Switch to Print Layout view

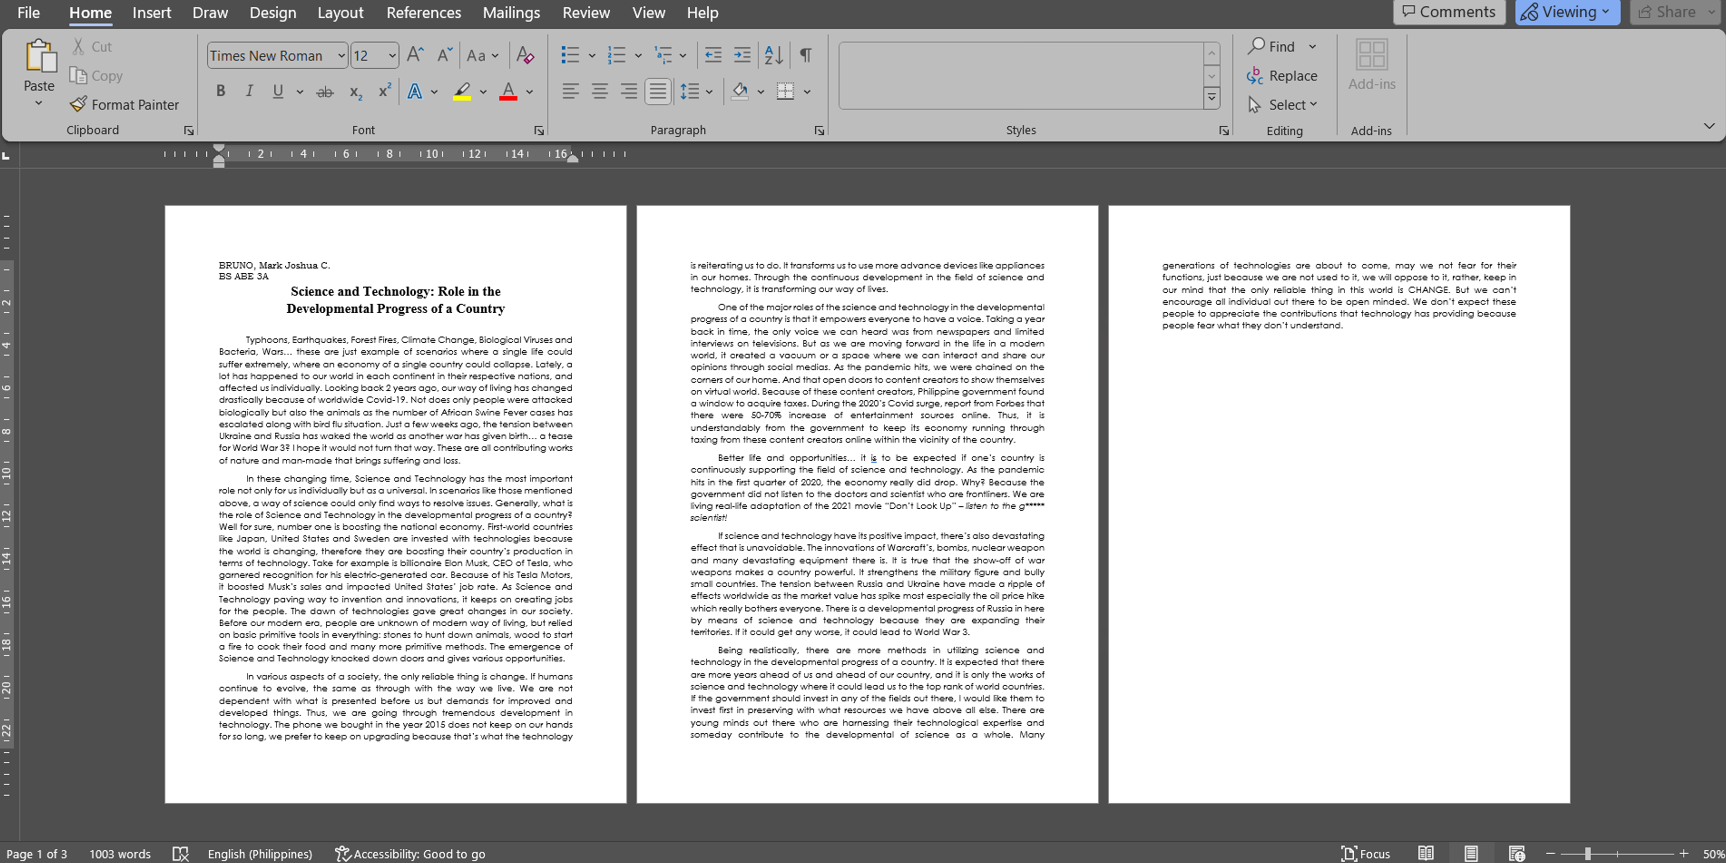pos(1471,853)
